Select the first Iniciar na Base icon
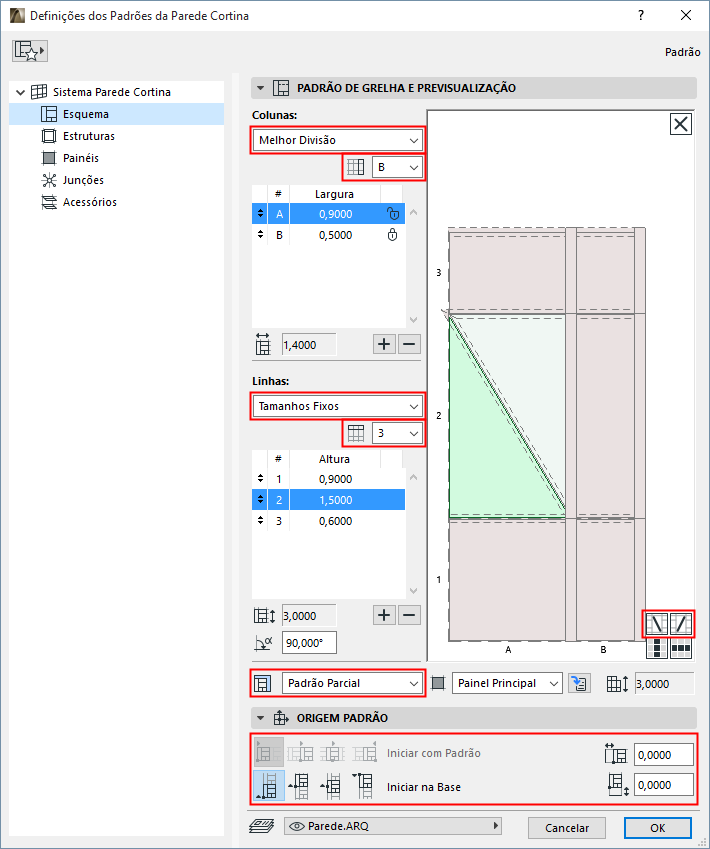 tap(269, 786)
